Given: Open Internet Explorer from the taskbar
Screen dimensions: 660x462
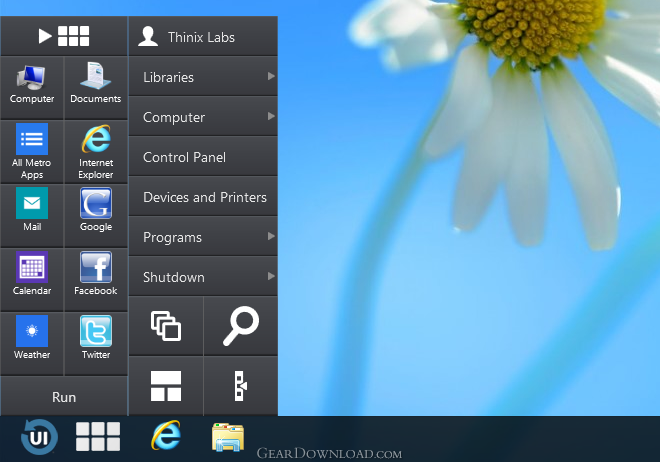Looking at the screenshot, I should 166,436.
